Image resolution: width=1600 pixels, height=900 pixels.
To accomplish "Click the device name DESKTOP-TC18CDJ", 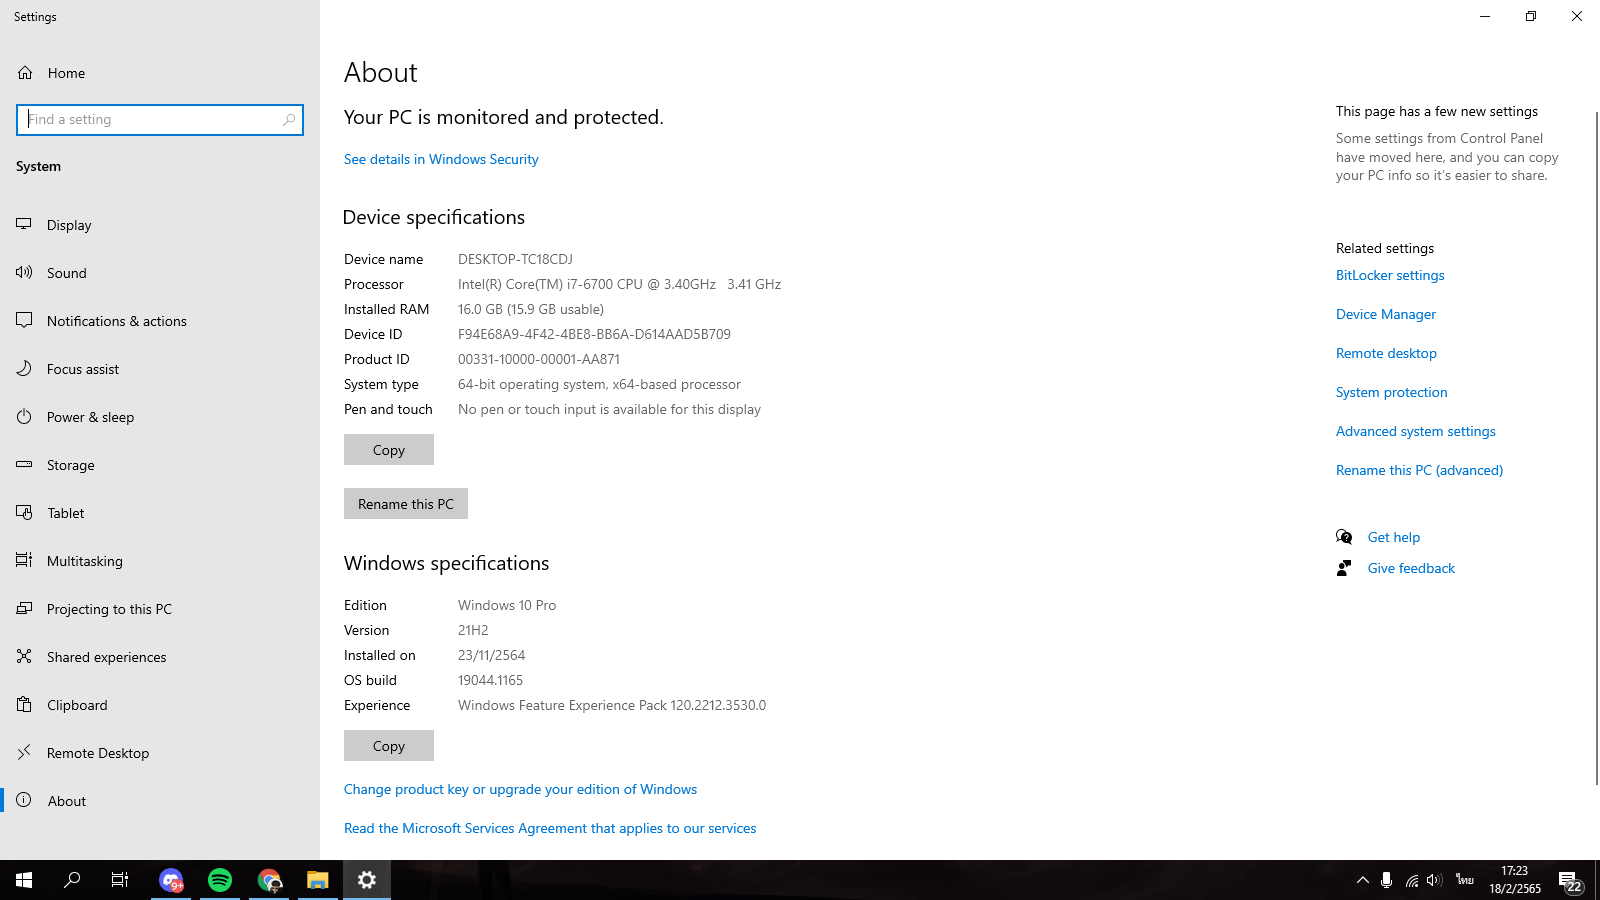I will (515, 259).
